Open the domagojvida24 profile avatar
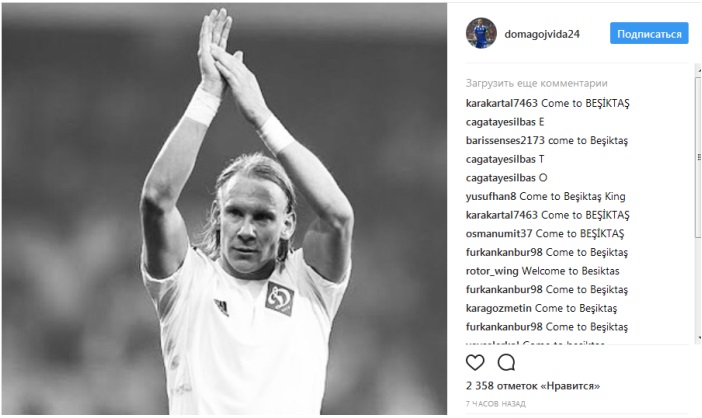Screen dimensions: 702x418 [481, 33]
